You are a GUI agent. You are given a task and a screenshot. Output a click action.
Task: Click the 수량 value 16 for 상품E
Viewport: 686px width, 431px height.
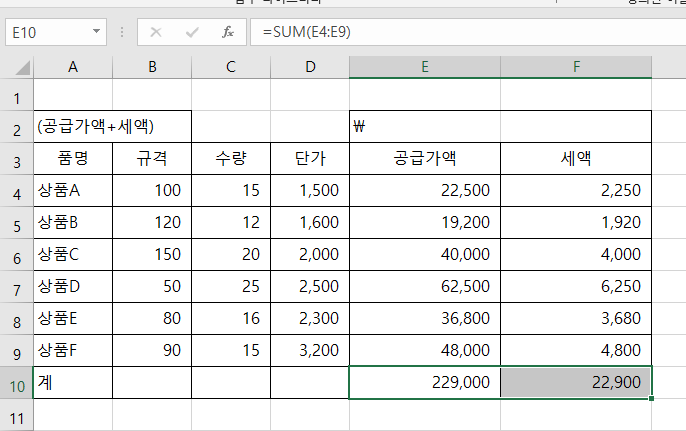[231, 318]
